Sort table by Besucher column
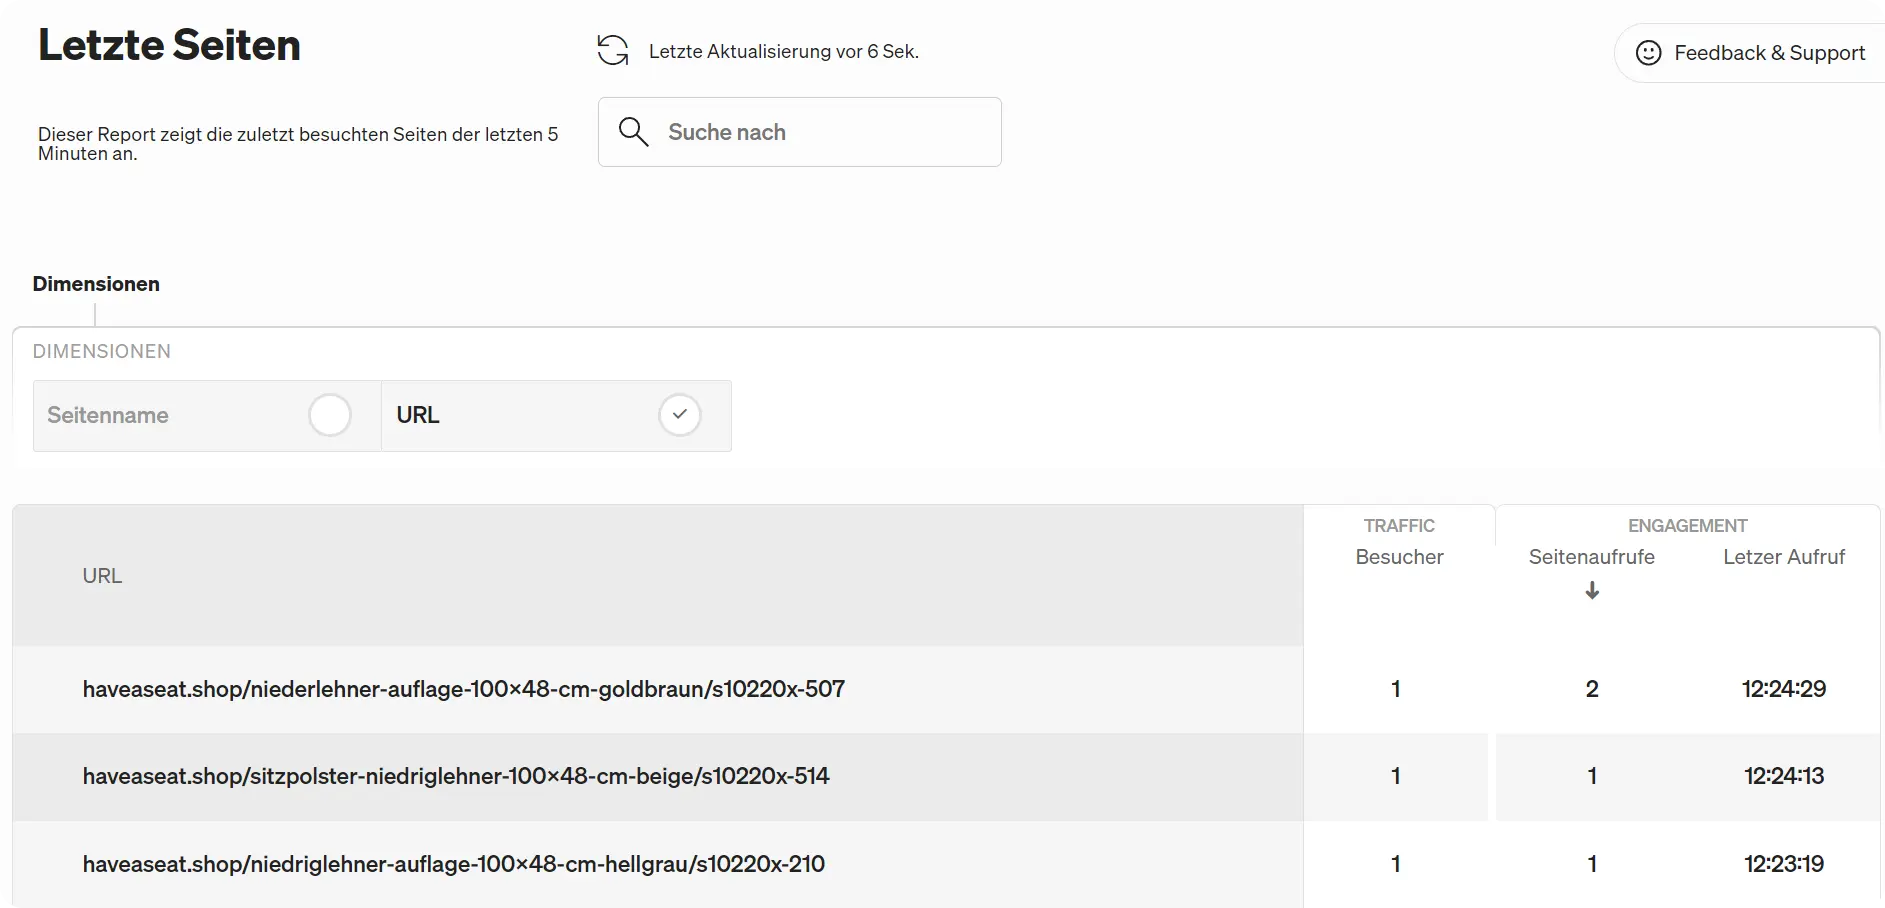 click(x=1399, y=557)
